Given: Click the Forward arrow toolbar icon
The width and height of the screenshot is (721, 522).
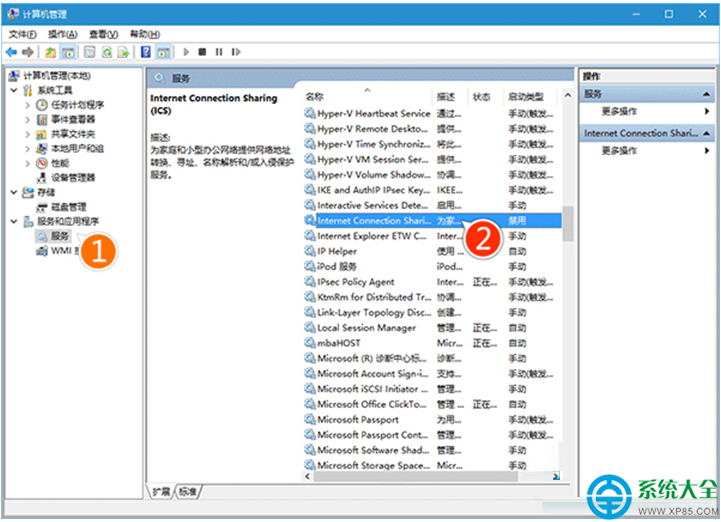Looking at the screenshot, I should [x=28, y=52].
